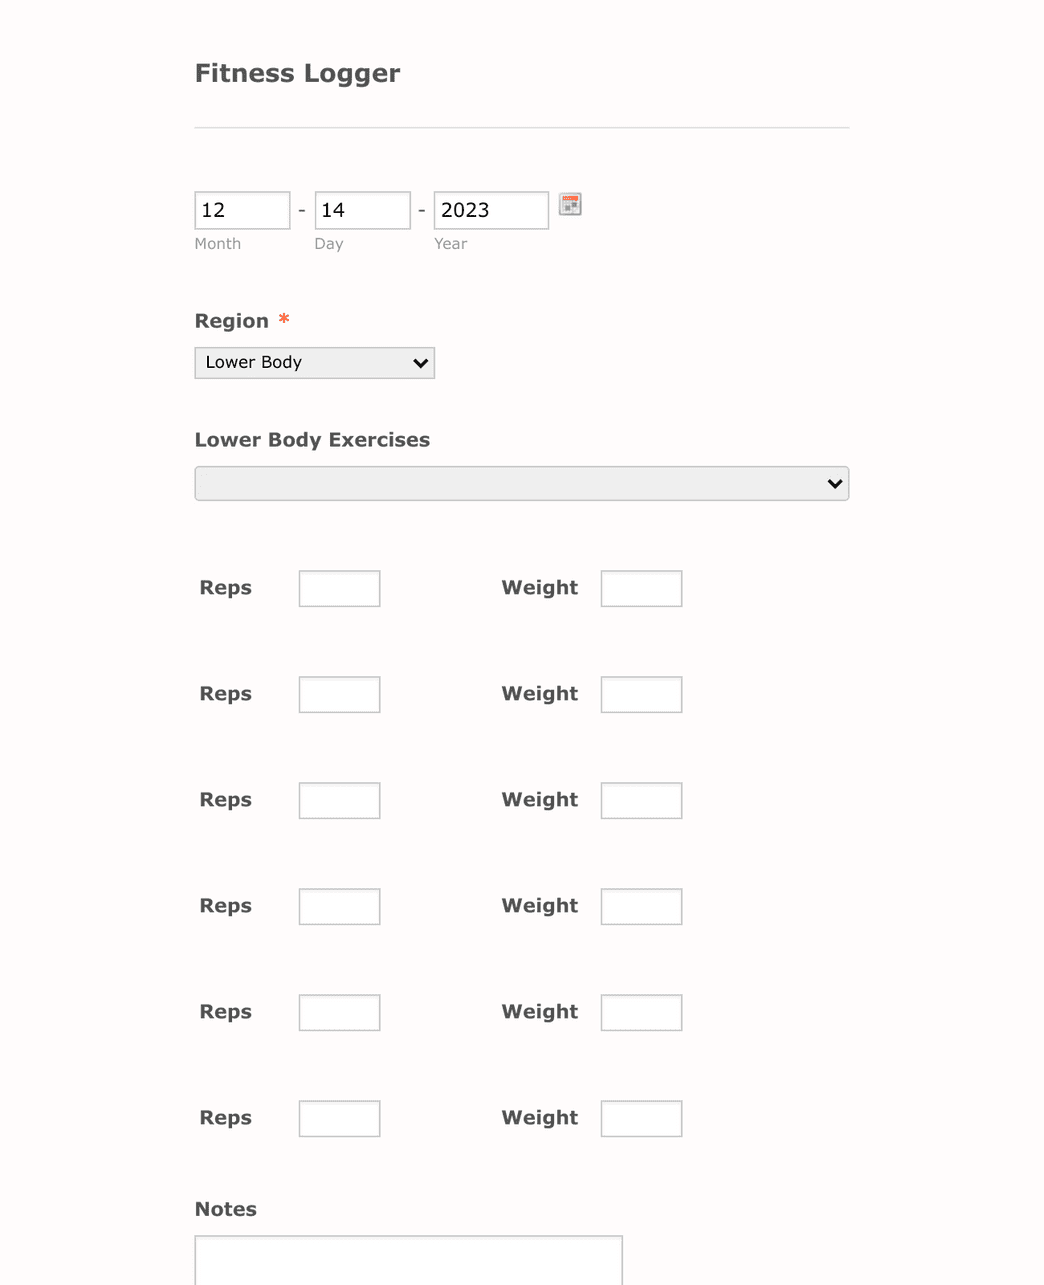The height and width of the screenshot is (1285, 1044).
Task: Select the third Reps input
Action: [x=339, y=800]
